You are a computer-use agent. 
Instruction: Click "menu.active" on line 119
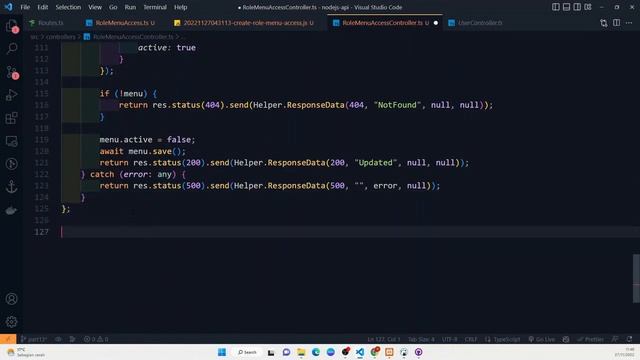[x=126, y=140]
